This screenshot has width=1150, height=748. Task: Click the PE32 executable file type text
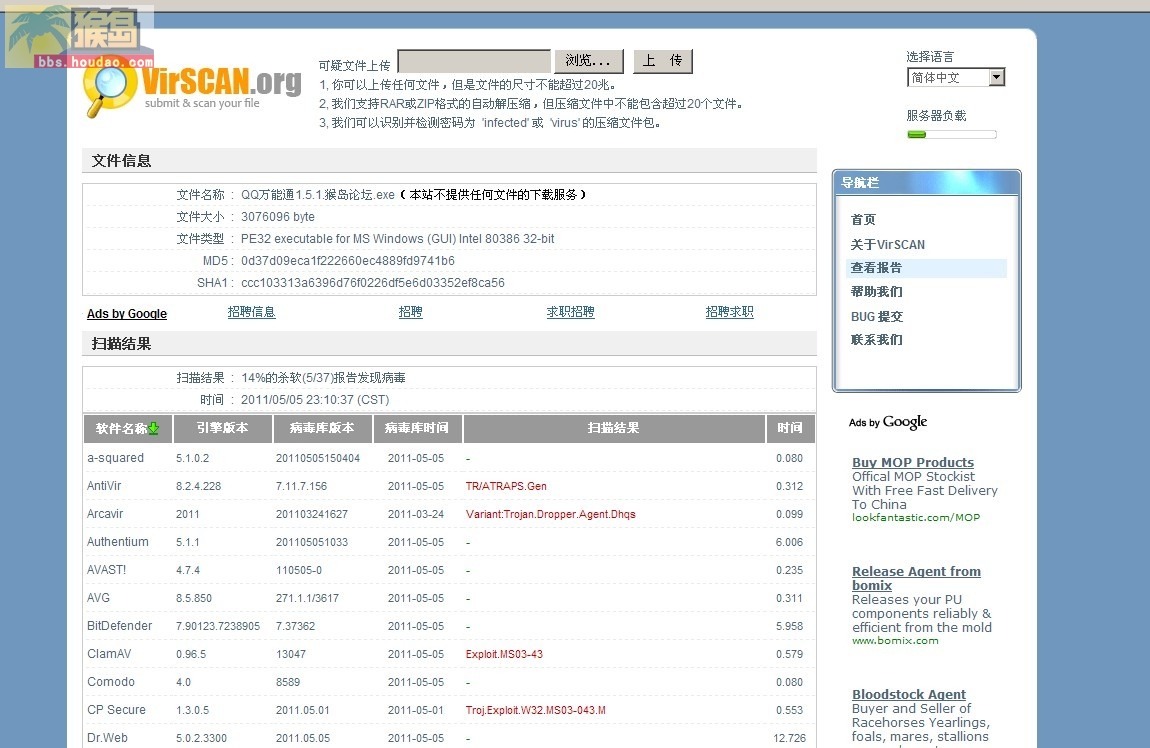(398, 239)
